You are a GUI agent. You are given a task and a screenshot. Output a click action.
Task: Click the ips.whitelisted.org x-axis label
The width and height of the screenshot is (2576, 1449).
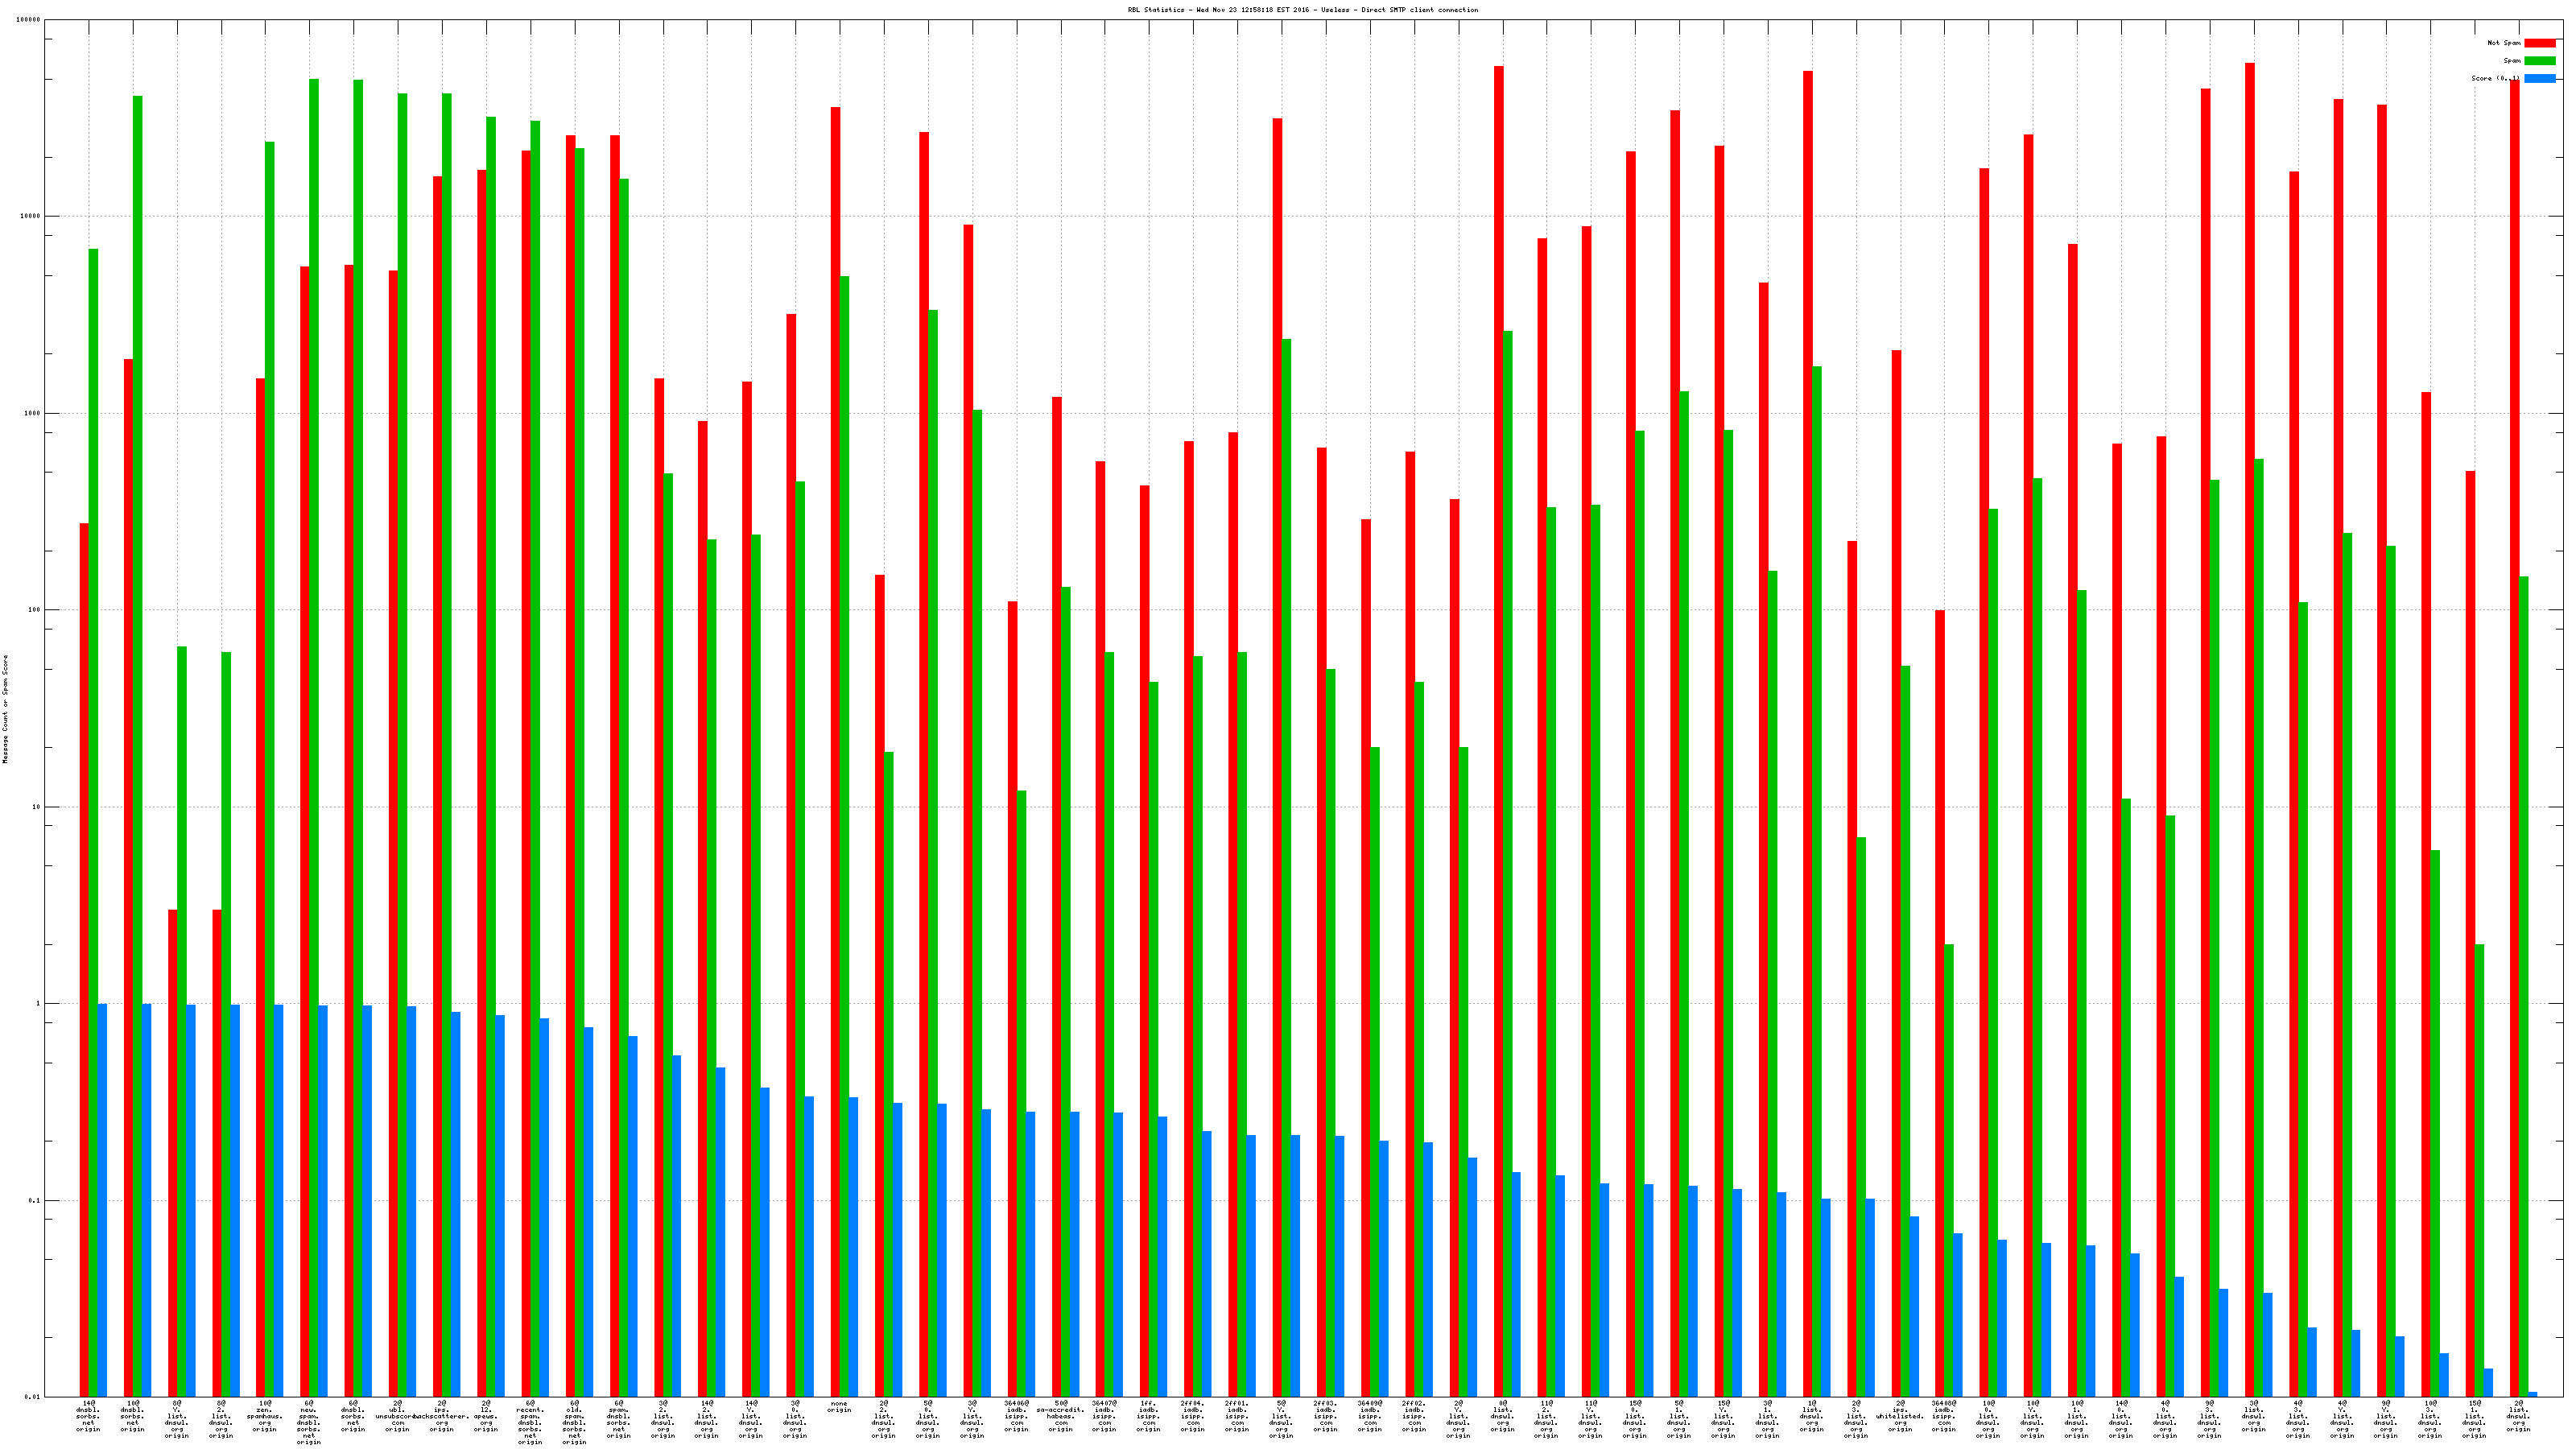[x=1900, y=1416]
